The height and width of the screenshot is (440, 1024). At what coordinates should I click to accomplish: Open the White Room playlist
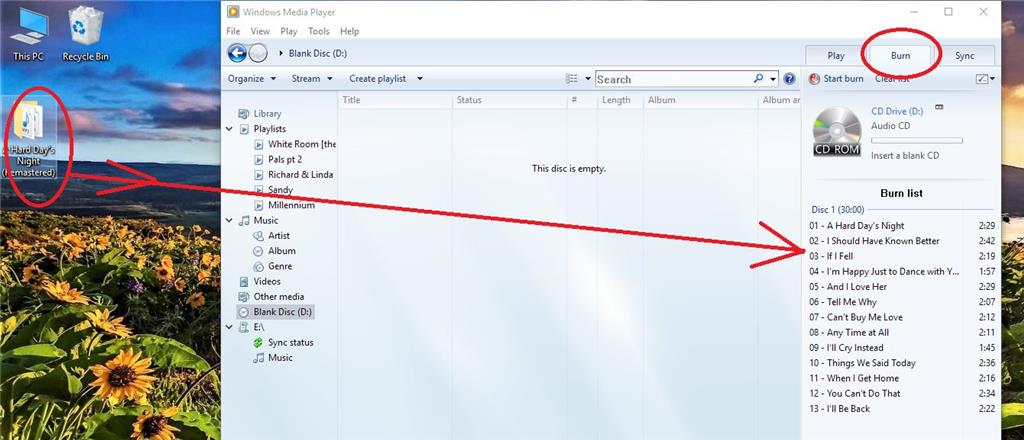[302, 144]
